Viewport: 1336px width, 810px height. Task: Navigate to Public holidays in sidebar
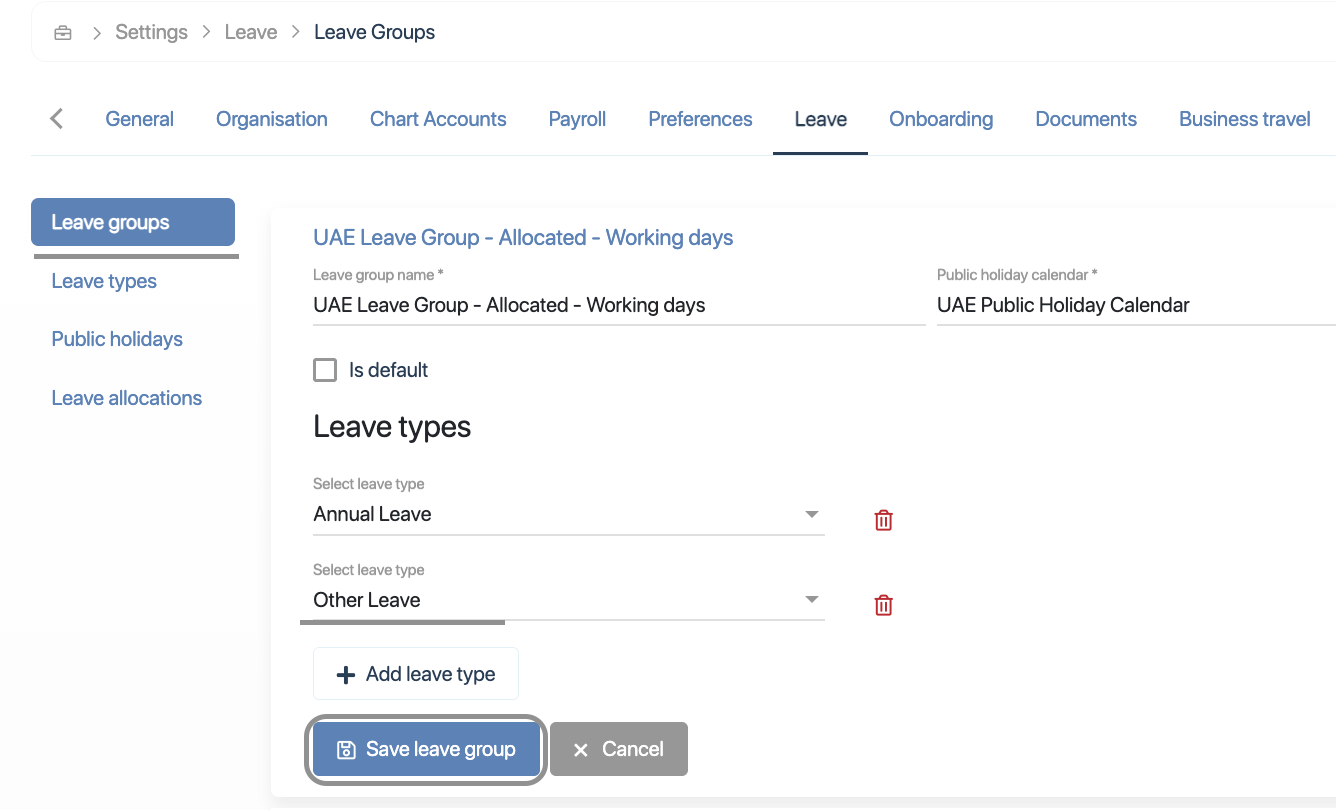pyautogui.click(x=117, y=339)
